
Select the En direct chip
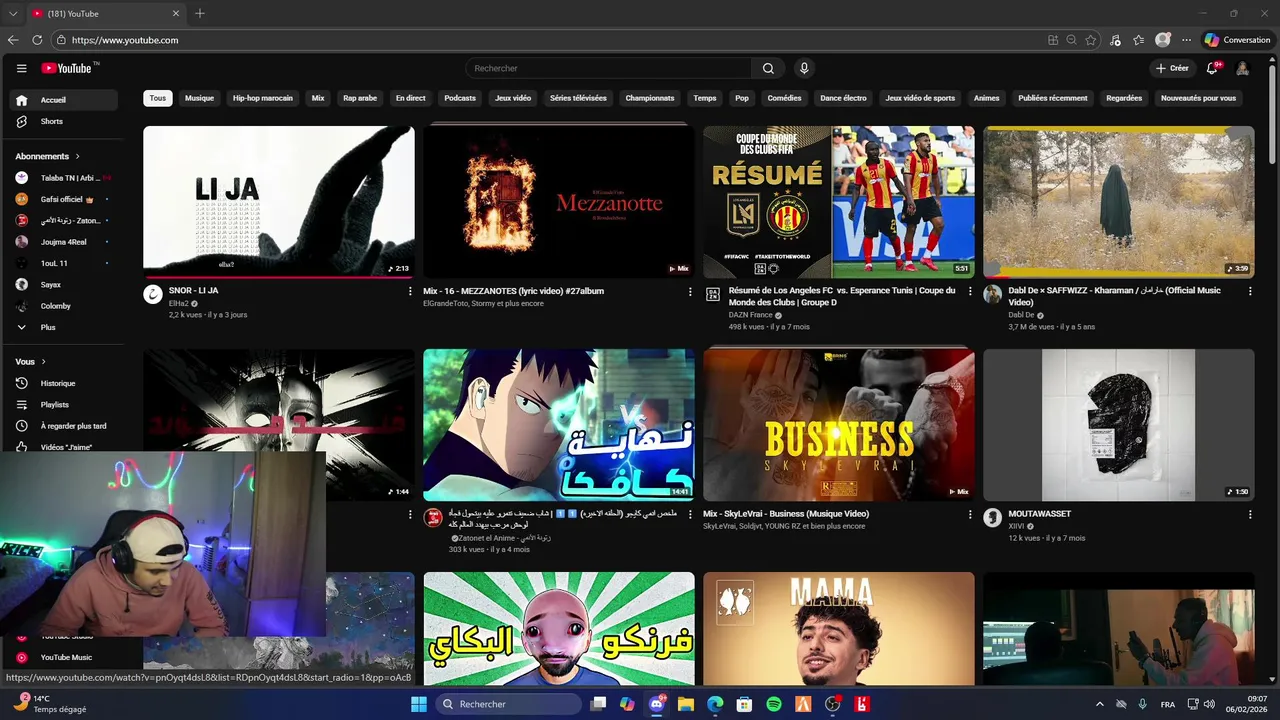pyautogui.click(x=410, y=98)
